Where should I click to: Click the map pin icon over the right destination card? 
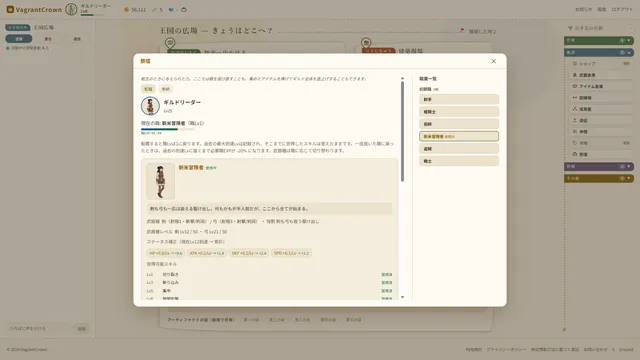(366, 42)
